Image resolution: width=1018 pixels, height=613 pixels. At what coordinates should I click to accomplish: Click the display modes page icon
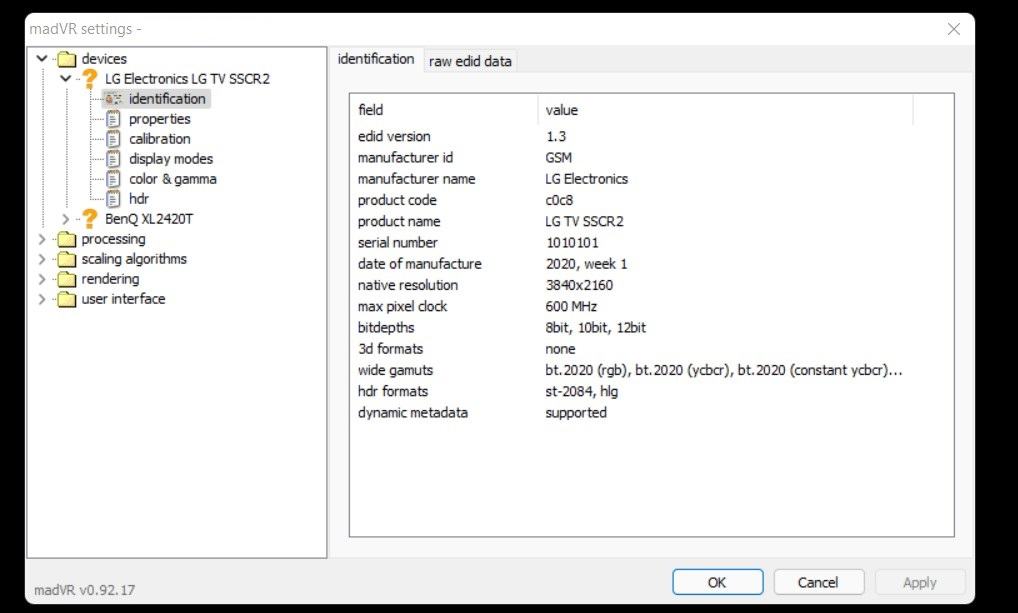[113, 159]
